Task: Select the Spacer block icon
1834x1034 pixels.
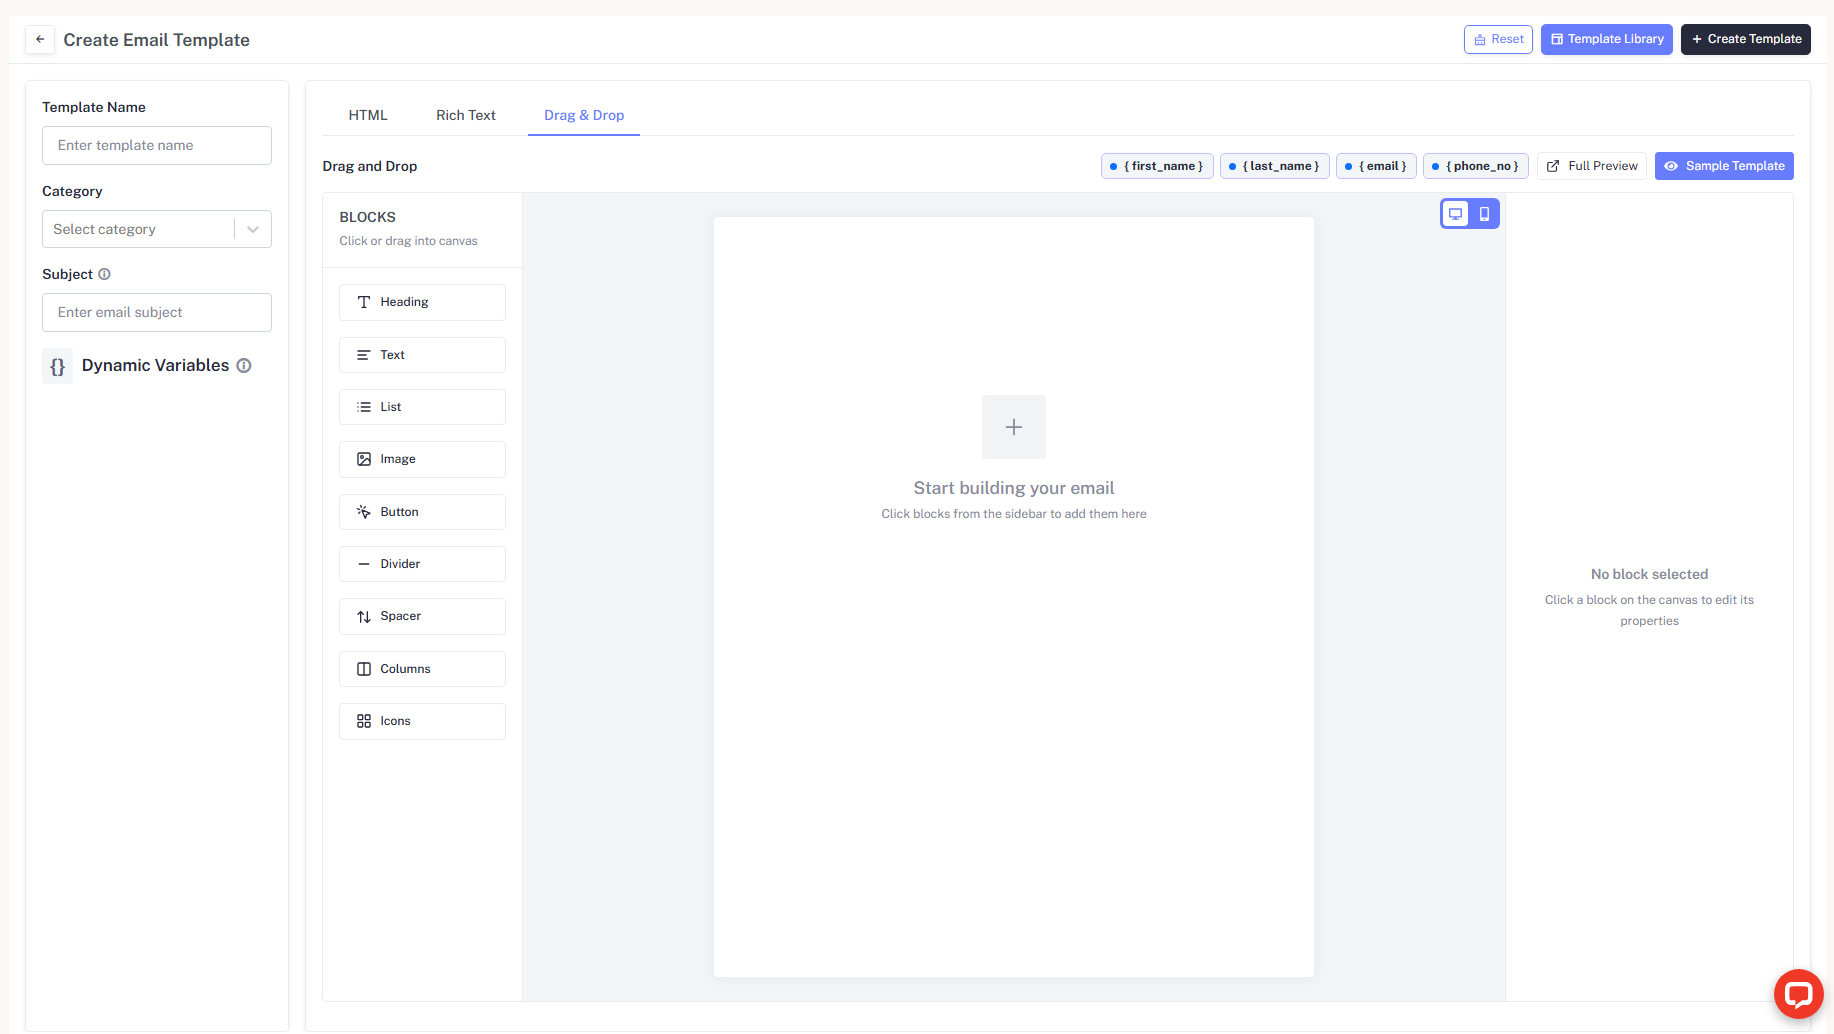Action: point(364,616)
